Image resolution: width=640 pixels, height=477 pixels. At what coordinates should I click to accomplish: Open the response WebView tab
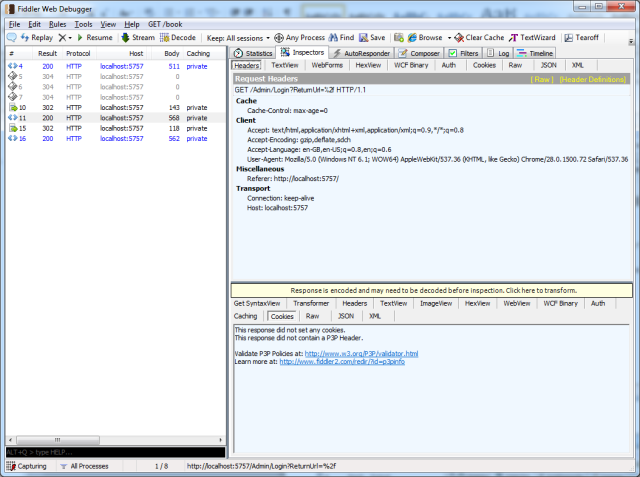coord(516,303)
